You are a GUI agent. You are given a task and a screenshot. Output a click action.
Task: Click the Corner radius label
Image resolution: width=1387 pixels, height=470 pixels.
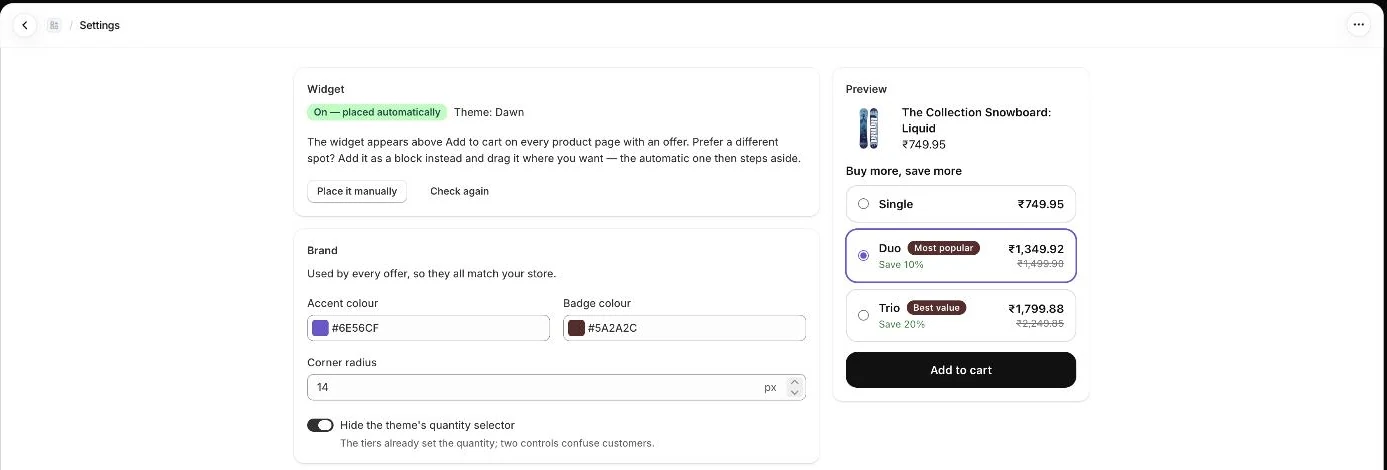click(342, 362)
